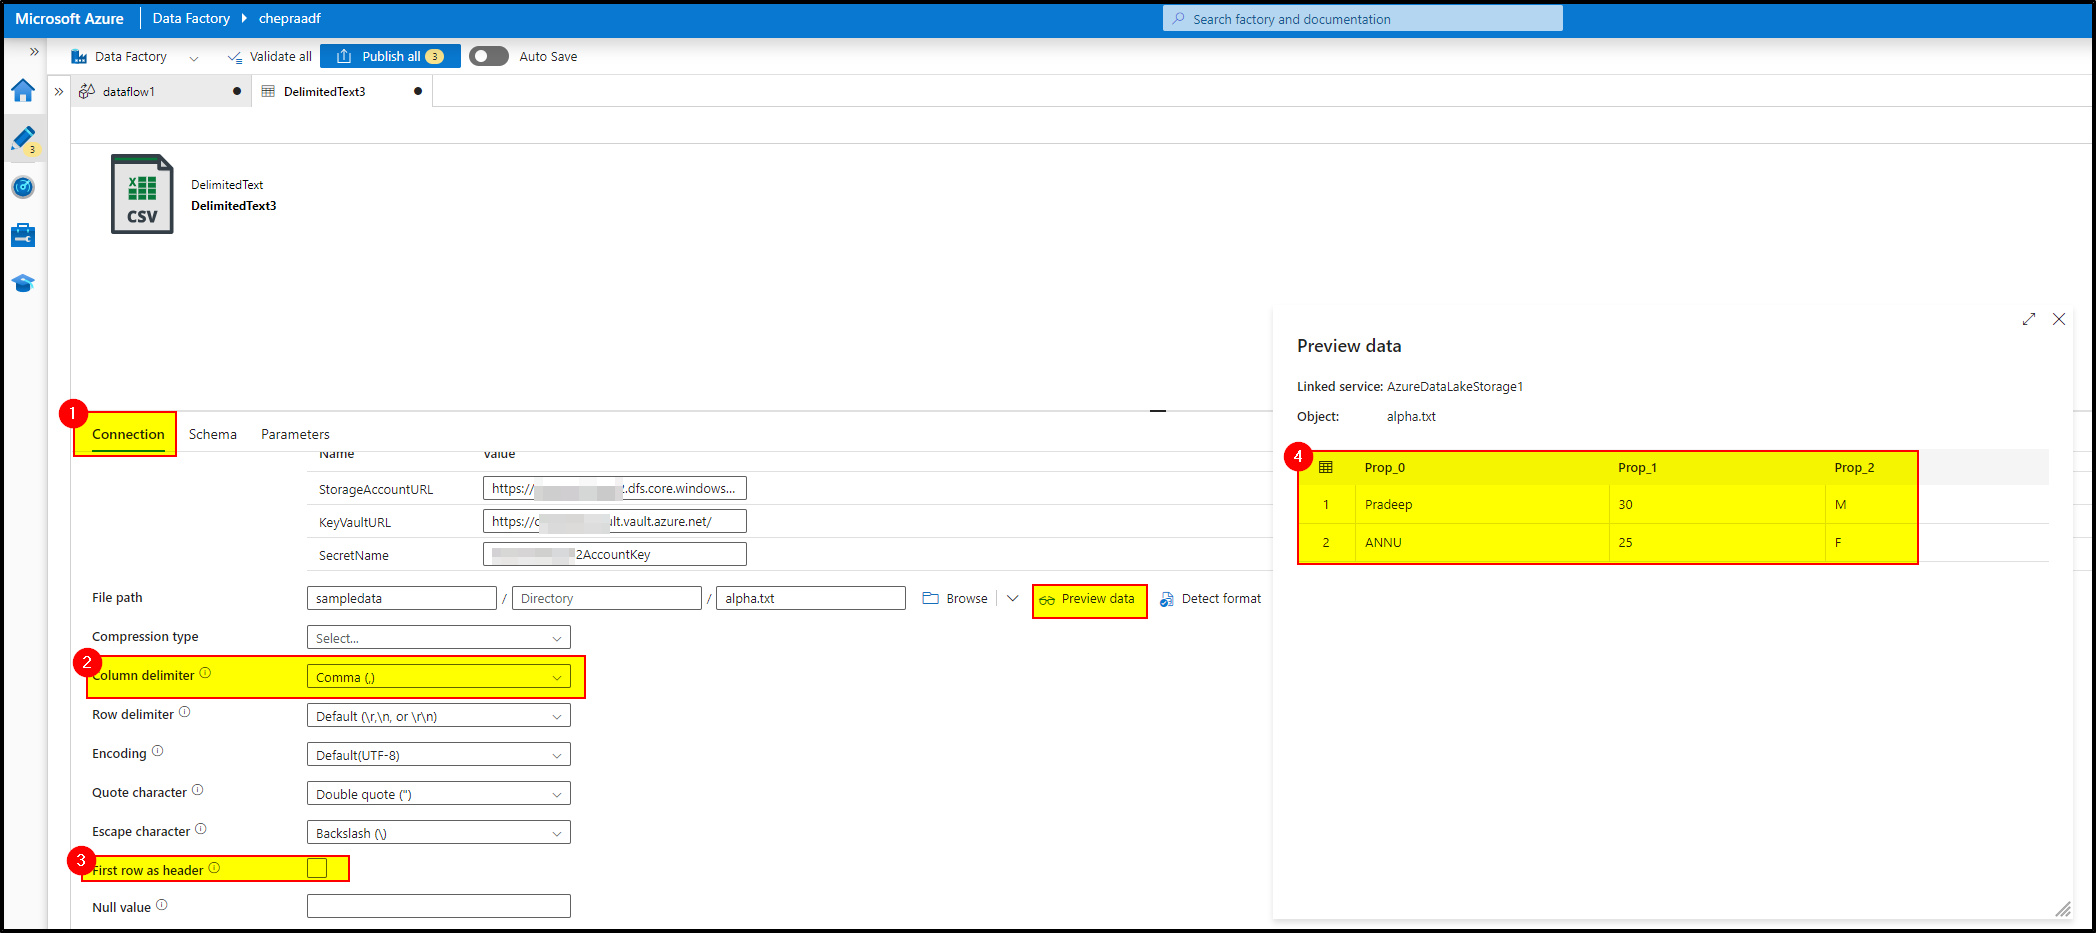The height and width of the screenshot is (933, 2096).
Task: Click the Directory field
Action: click(606, 598)
